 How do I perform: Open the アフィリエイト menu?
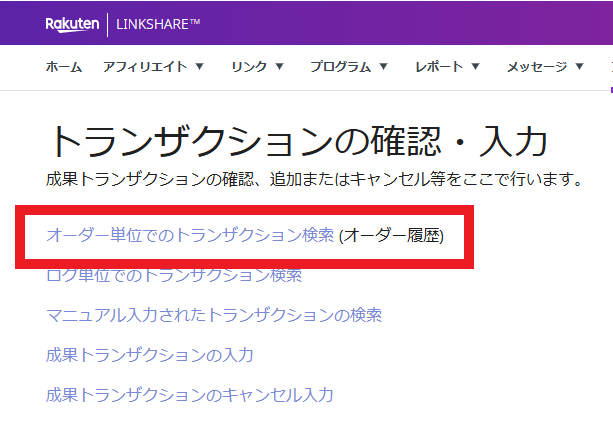point(144,67)
